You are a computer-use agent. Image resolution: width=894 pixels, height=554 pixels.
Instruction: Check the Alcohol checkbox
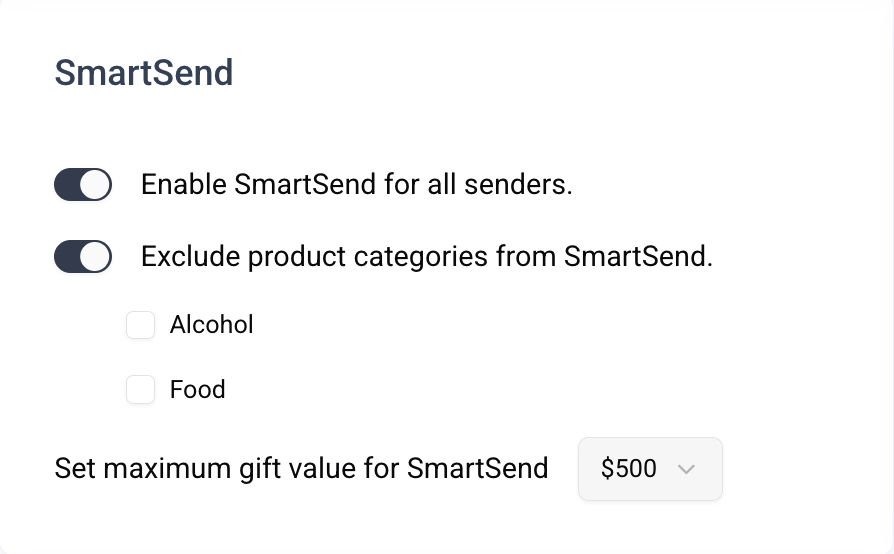click(140, 325)
